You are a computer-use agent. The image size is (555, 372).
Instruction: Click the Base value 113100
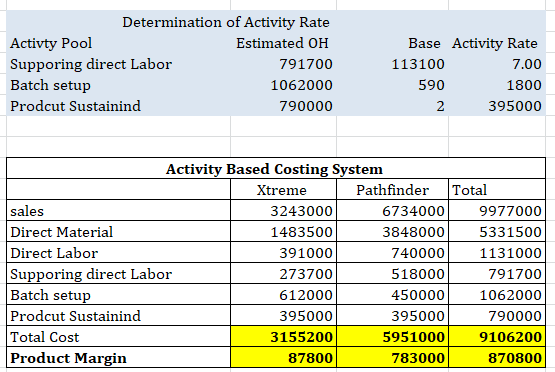[x=418, y=64]
